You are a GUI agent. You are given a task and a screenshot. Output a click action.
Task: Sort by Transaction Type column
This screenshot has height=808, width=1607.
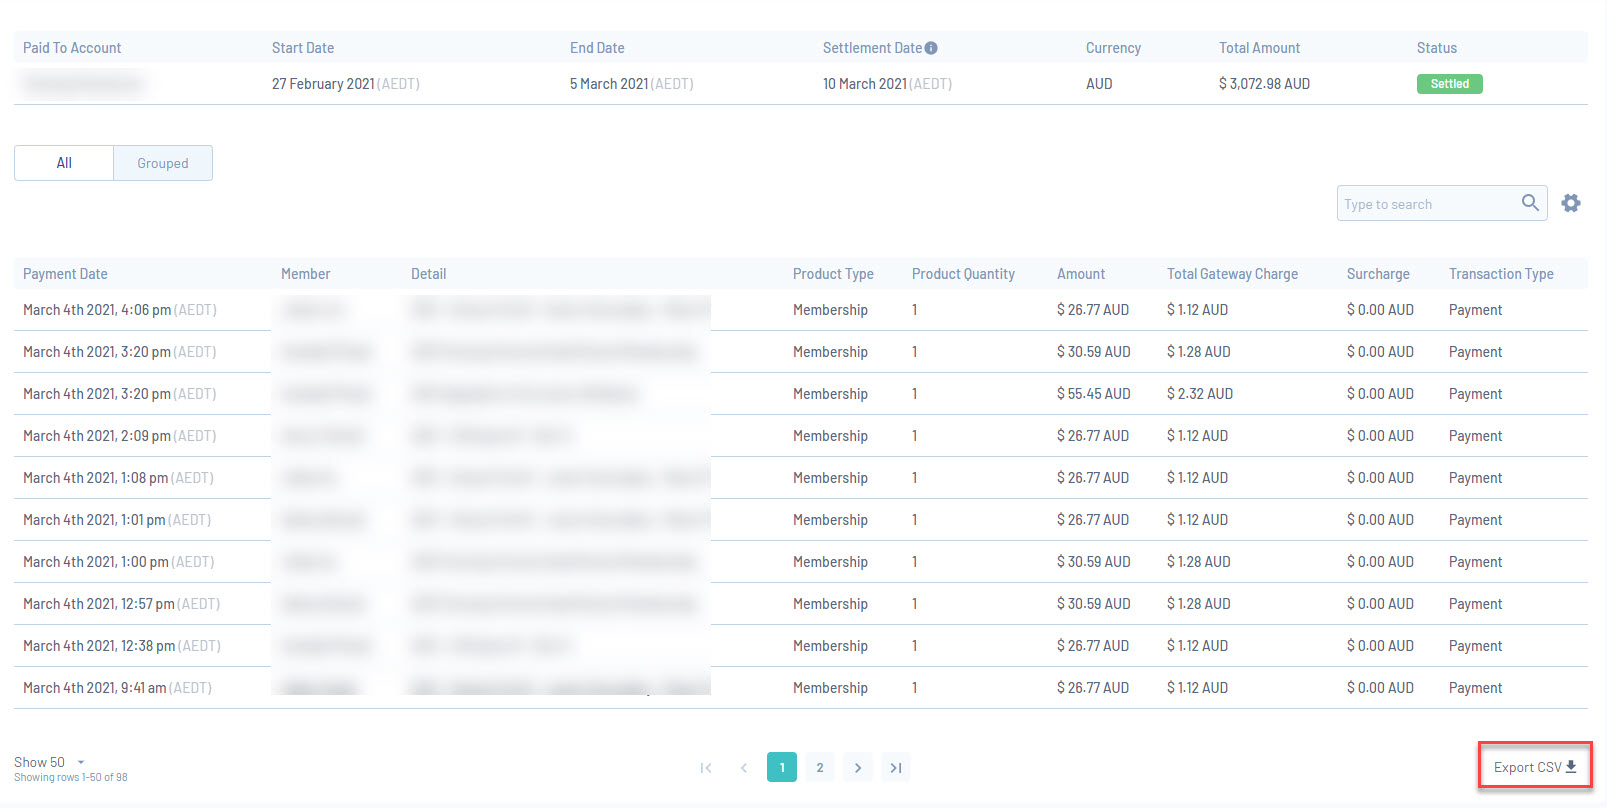(x=1501, y=274)
